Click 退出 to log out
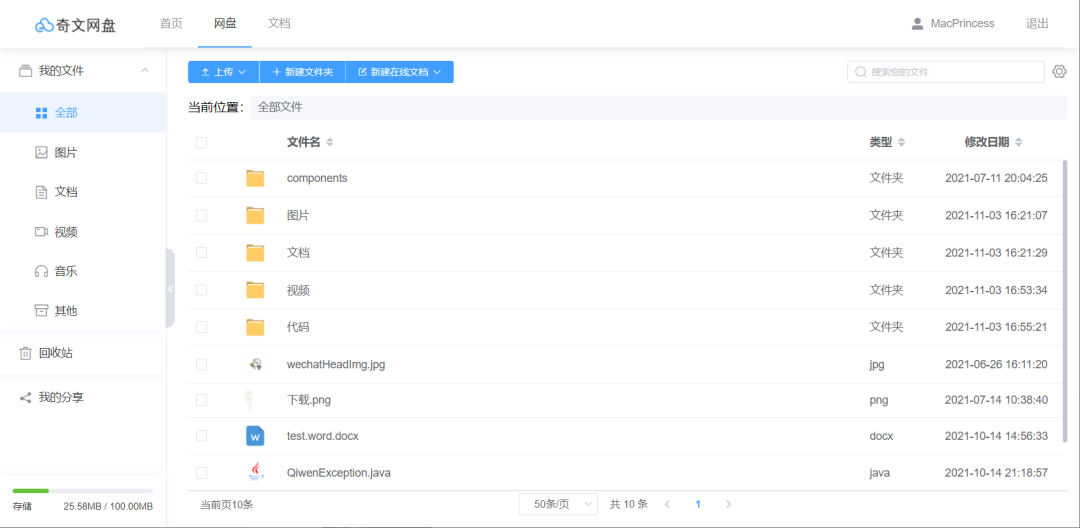1080x528 pixels. [x=1037, y=24]
